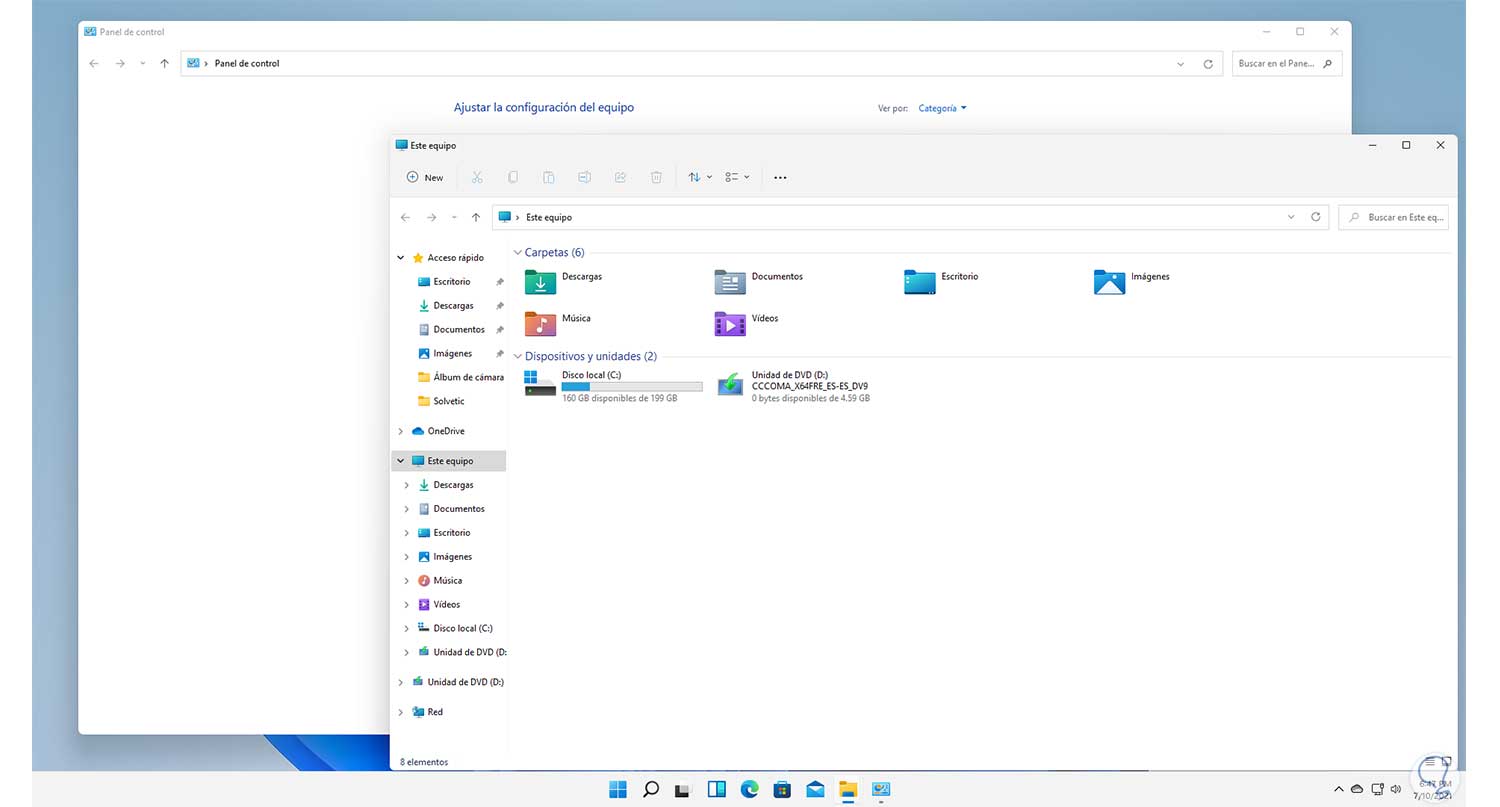Viewport: 1500px width, 807px height.
Task: Select the Escritorio folder in the Carpetas group
Action: (942, 281)
